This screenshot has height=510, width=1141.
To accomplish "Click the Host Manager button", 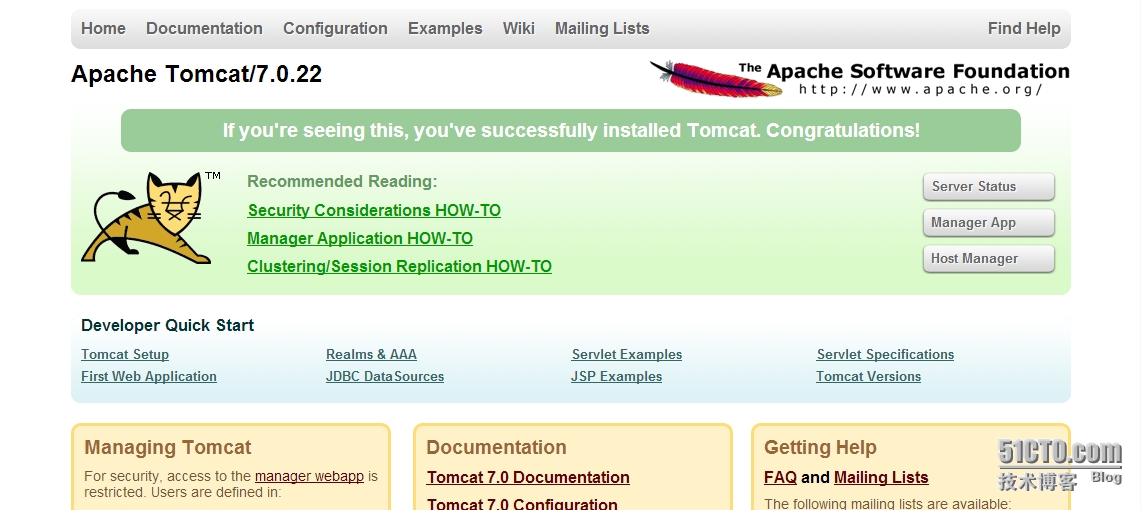I will pos(988,258).
